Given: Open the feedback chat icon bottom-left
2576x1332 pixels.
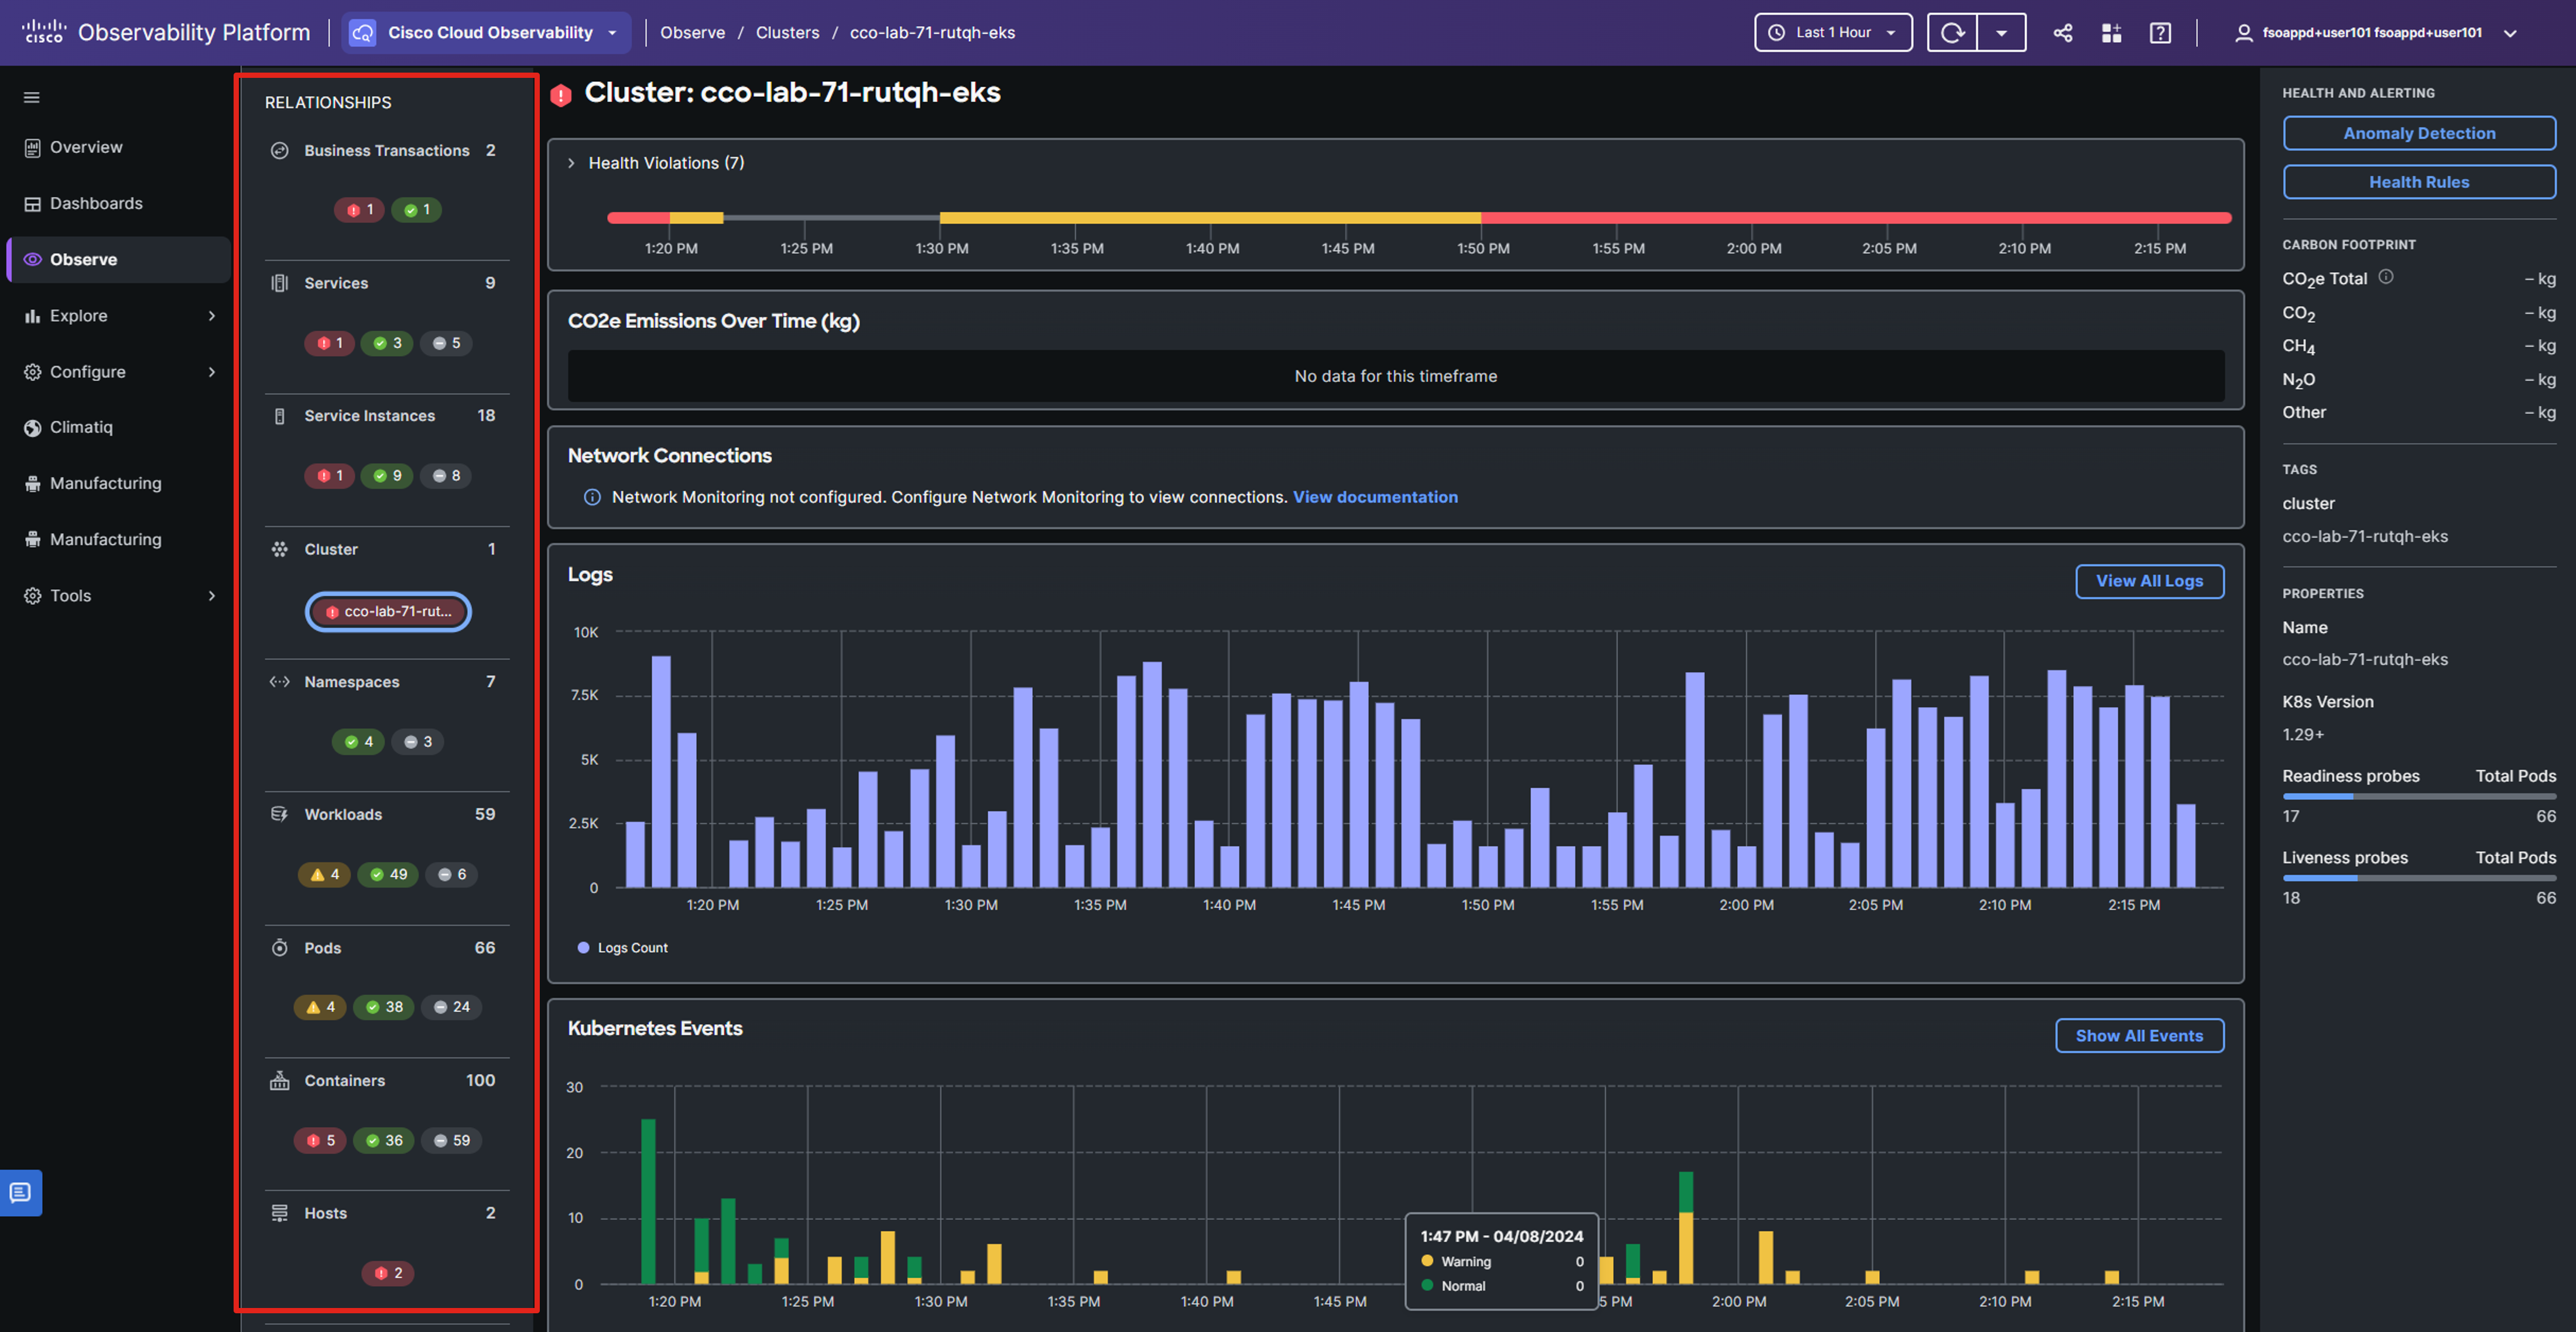Looking at the screenshot, I should (21, 1192).
